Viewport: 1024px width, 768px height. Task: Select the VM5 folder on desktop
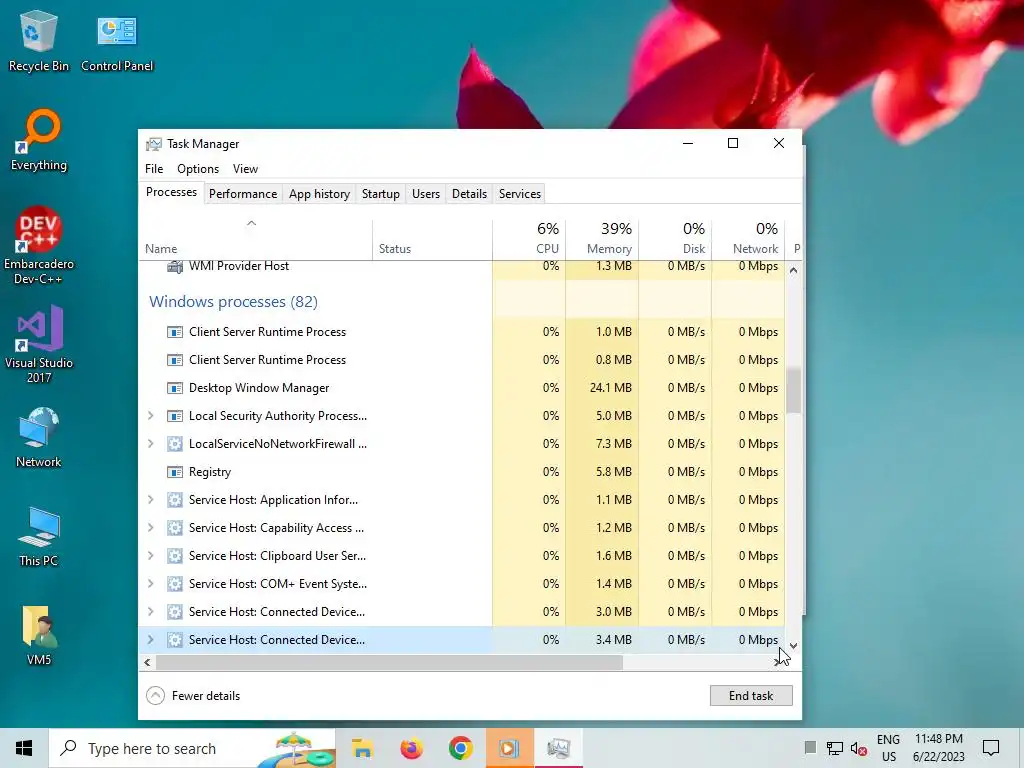[x=39, y=635]
